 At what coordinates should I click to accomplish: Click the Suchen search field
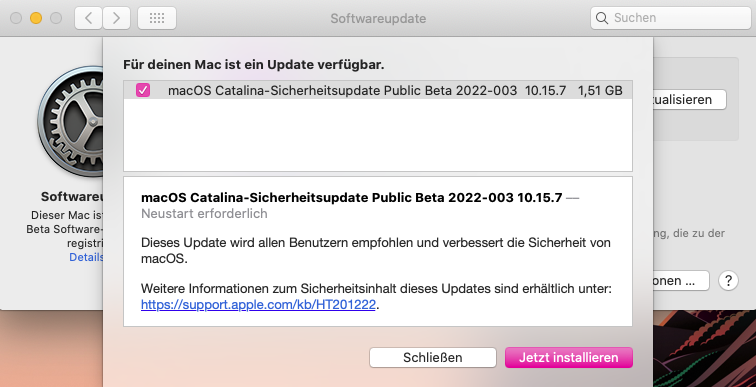pyautogui.click(x=671, y=18)
